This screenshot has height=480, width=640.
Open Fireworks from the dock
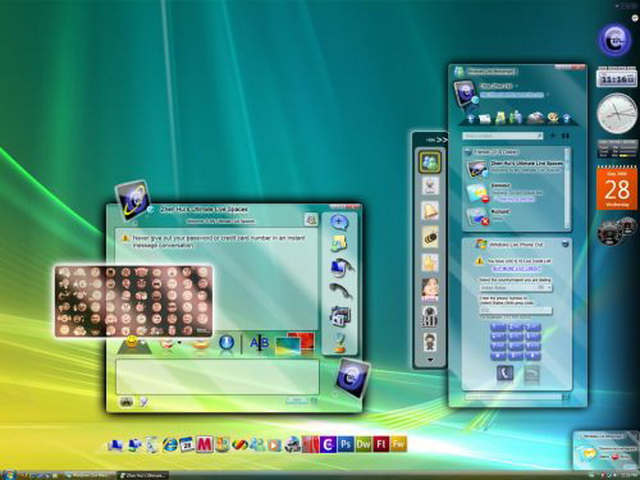[x=398, y=444]
